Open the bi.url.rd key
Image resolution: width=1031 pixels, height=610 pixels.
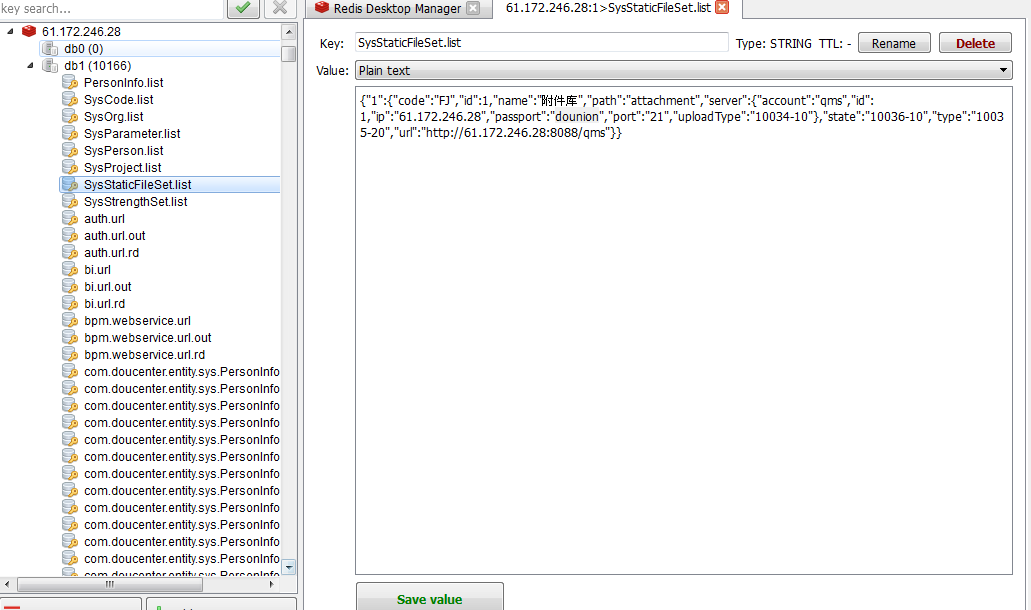[105, 304]
